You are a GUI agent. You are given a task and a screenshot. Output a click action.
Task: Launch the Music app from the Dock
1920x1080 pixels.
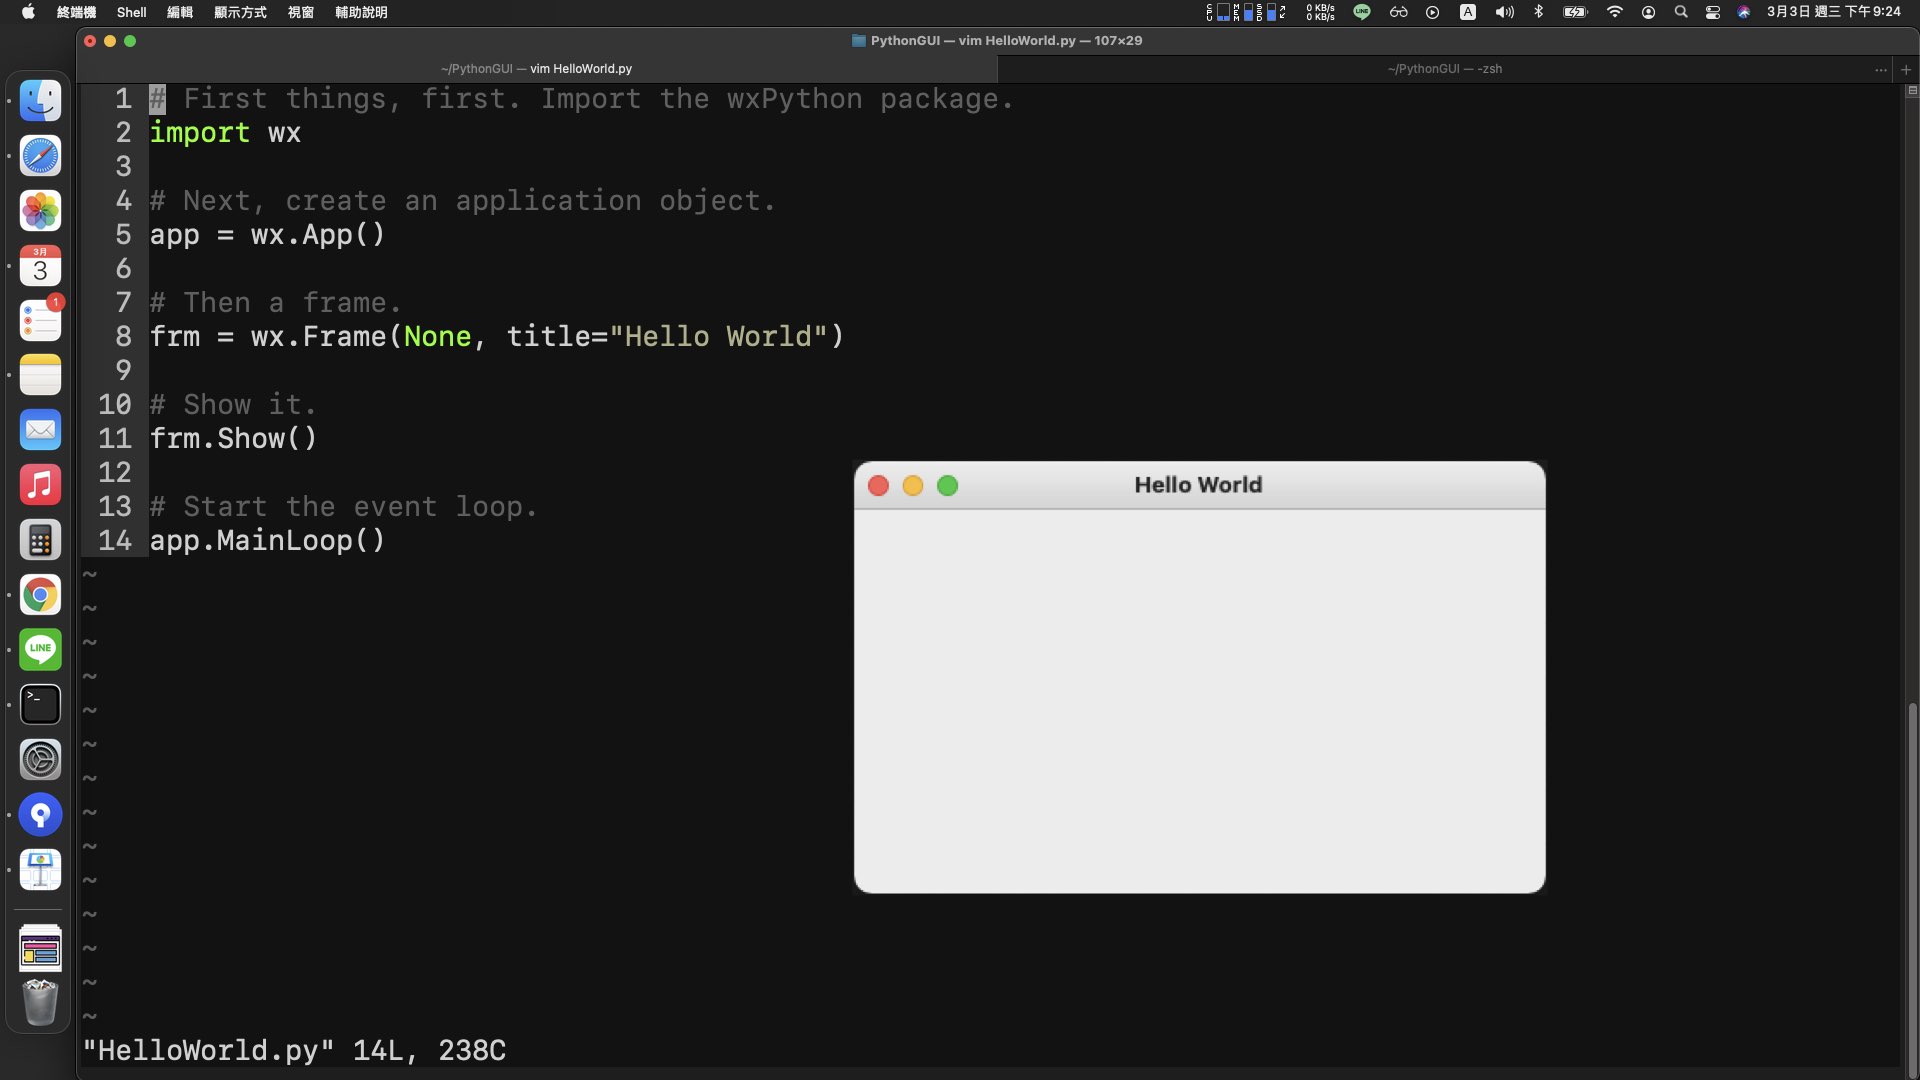click(40, 485)
